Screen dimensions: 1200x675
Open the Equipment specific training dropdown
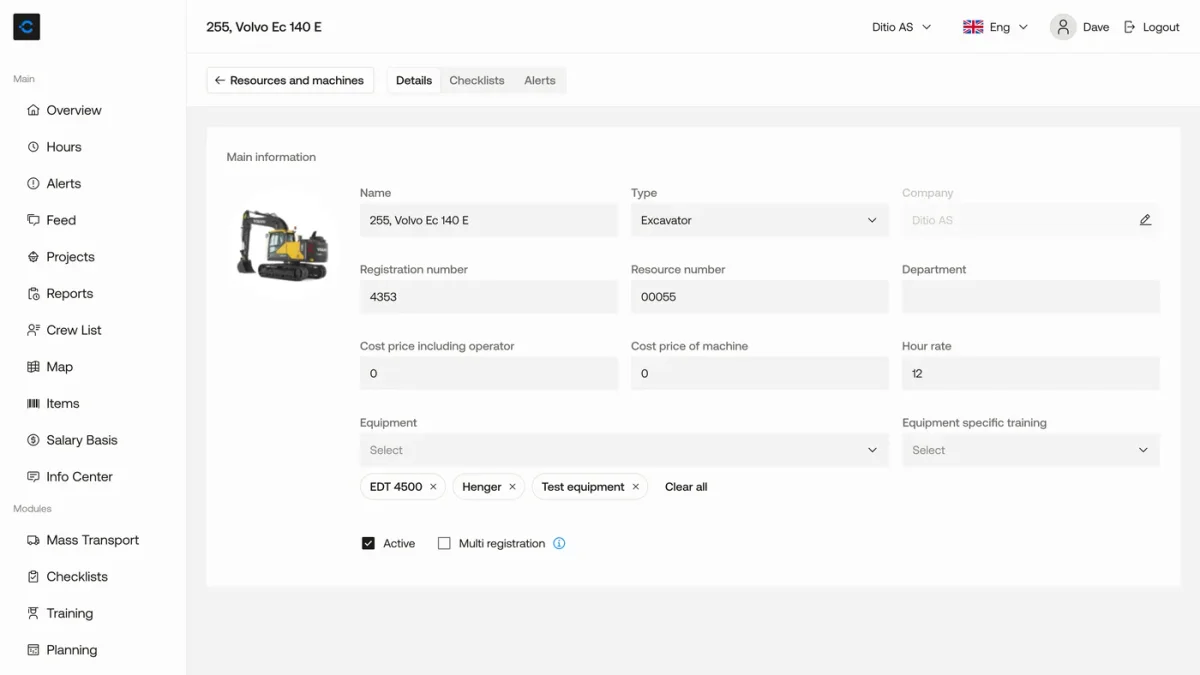[1031, 450]
